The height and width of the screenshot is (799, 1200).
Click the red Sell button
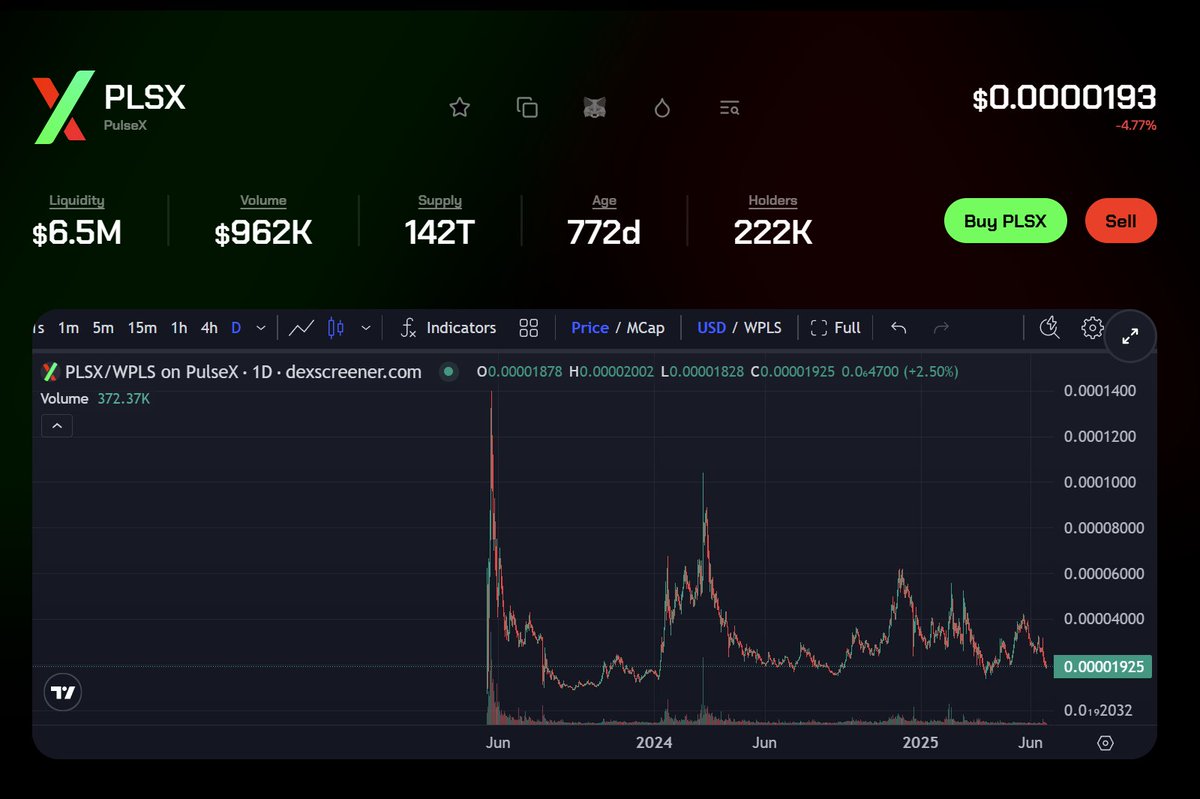(1120, 221)
